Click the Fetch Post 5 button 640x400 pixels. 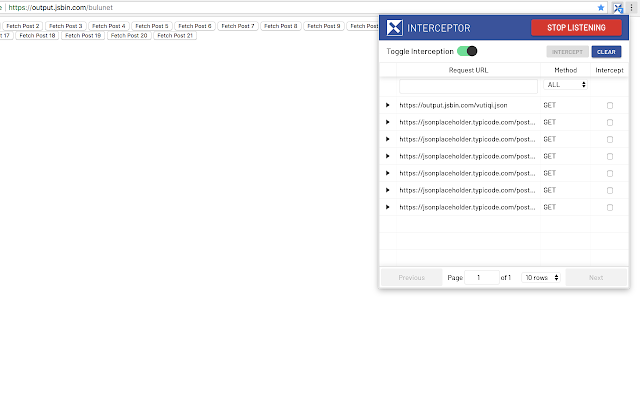[152, 26]
